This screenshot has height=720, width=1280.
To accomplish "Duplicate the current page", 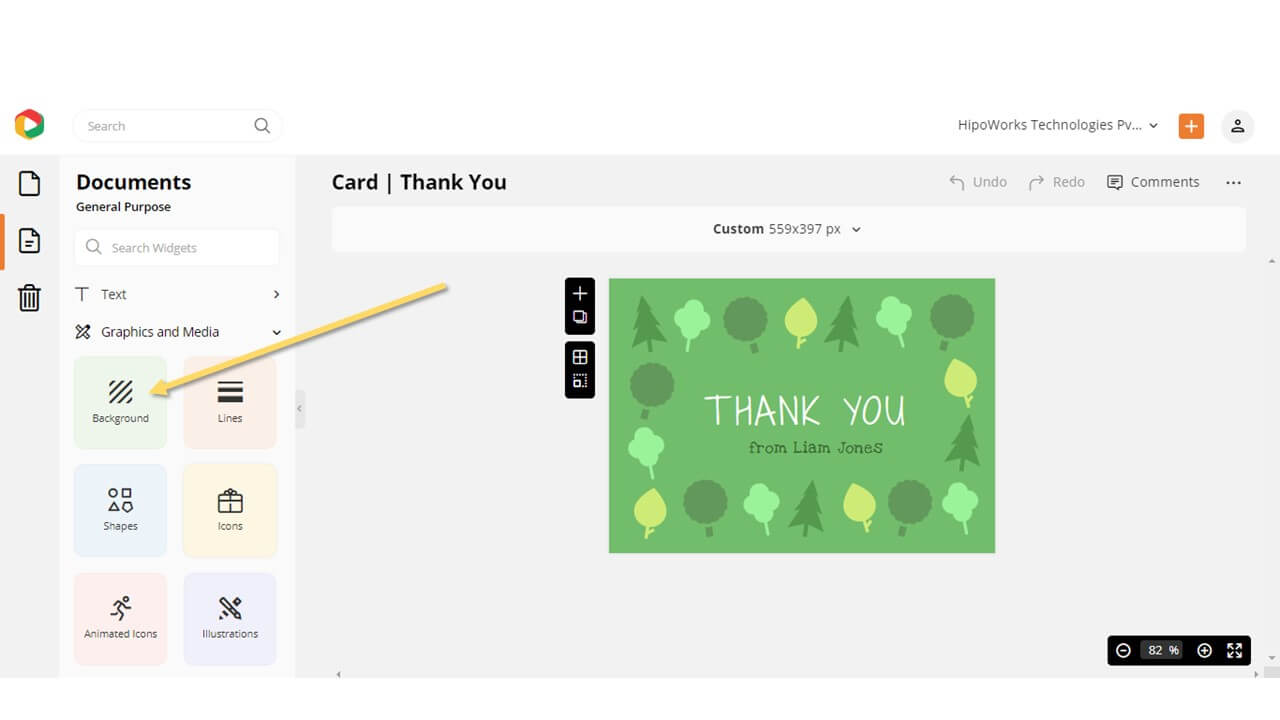I will coord(580,317).
